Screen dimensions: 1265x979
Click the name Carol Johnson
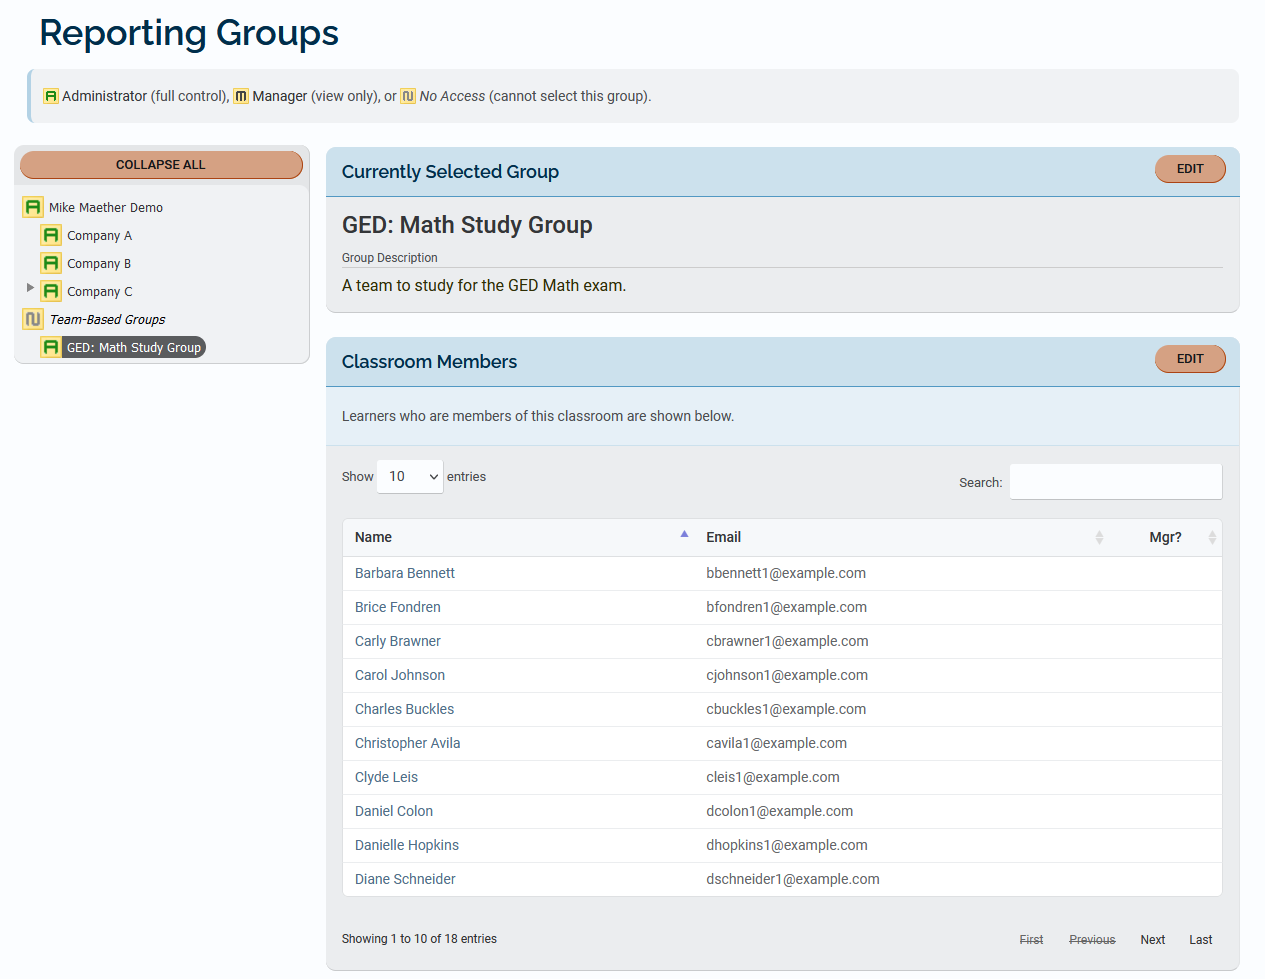(400, 675)
